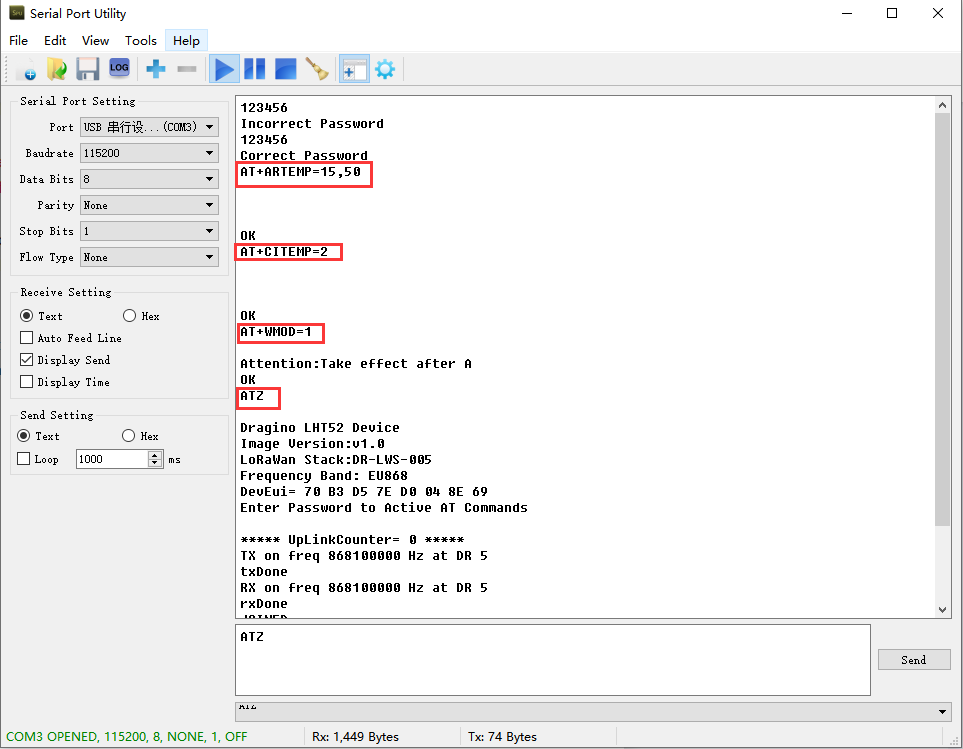Open settings with the gear icon

pos(385,69)
